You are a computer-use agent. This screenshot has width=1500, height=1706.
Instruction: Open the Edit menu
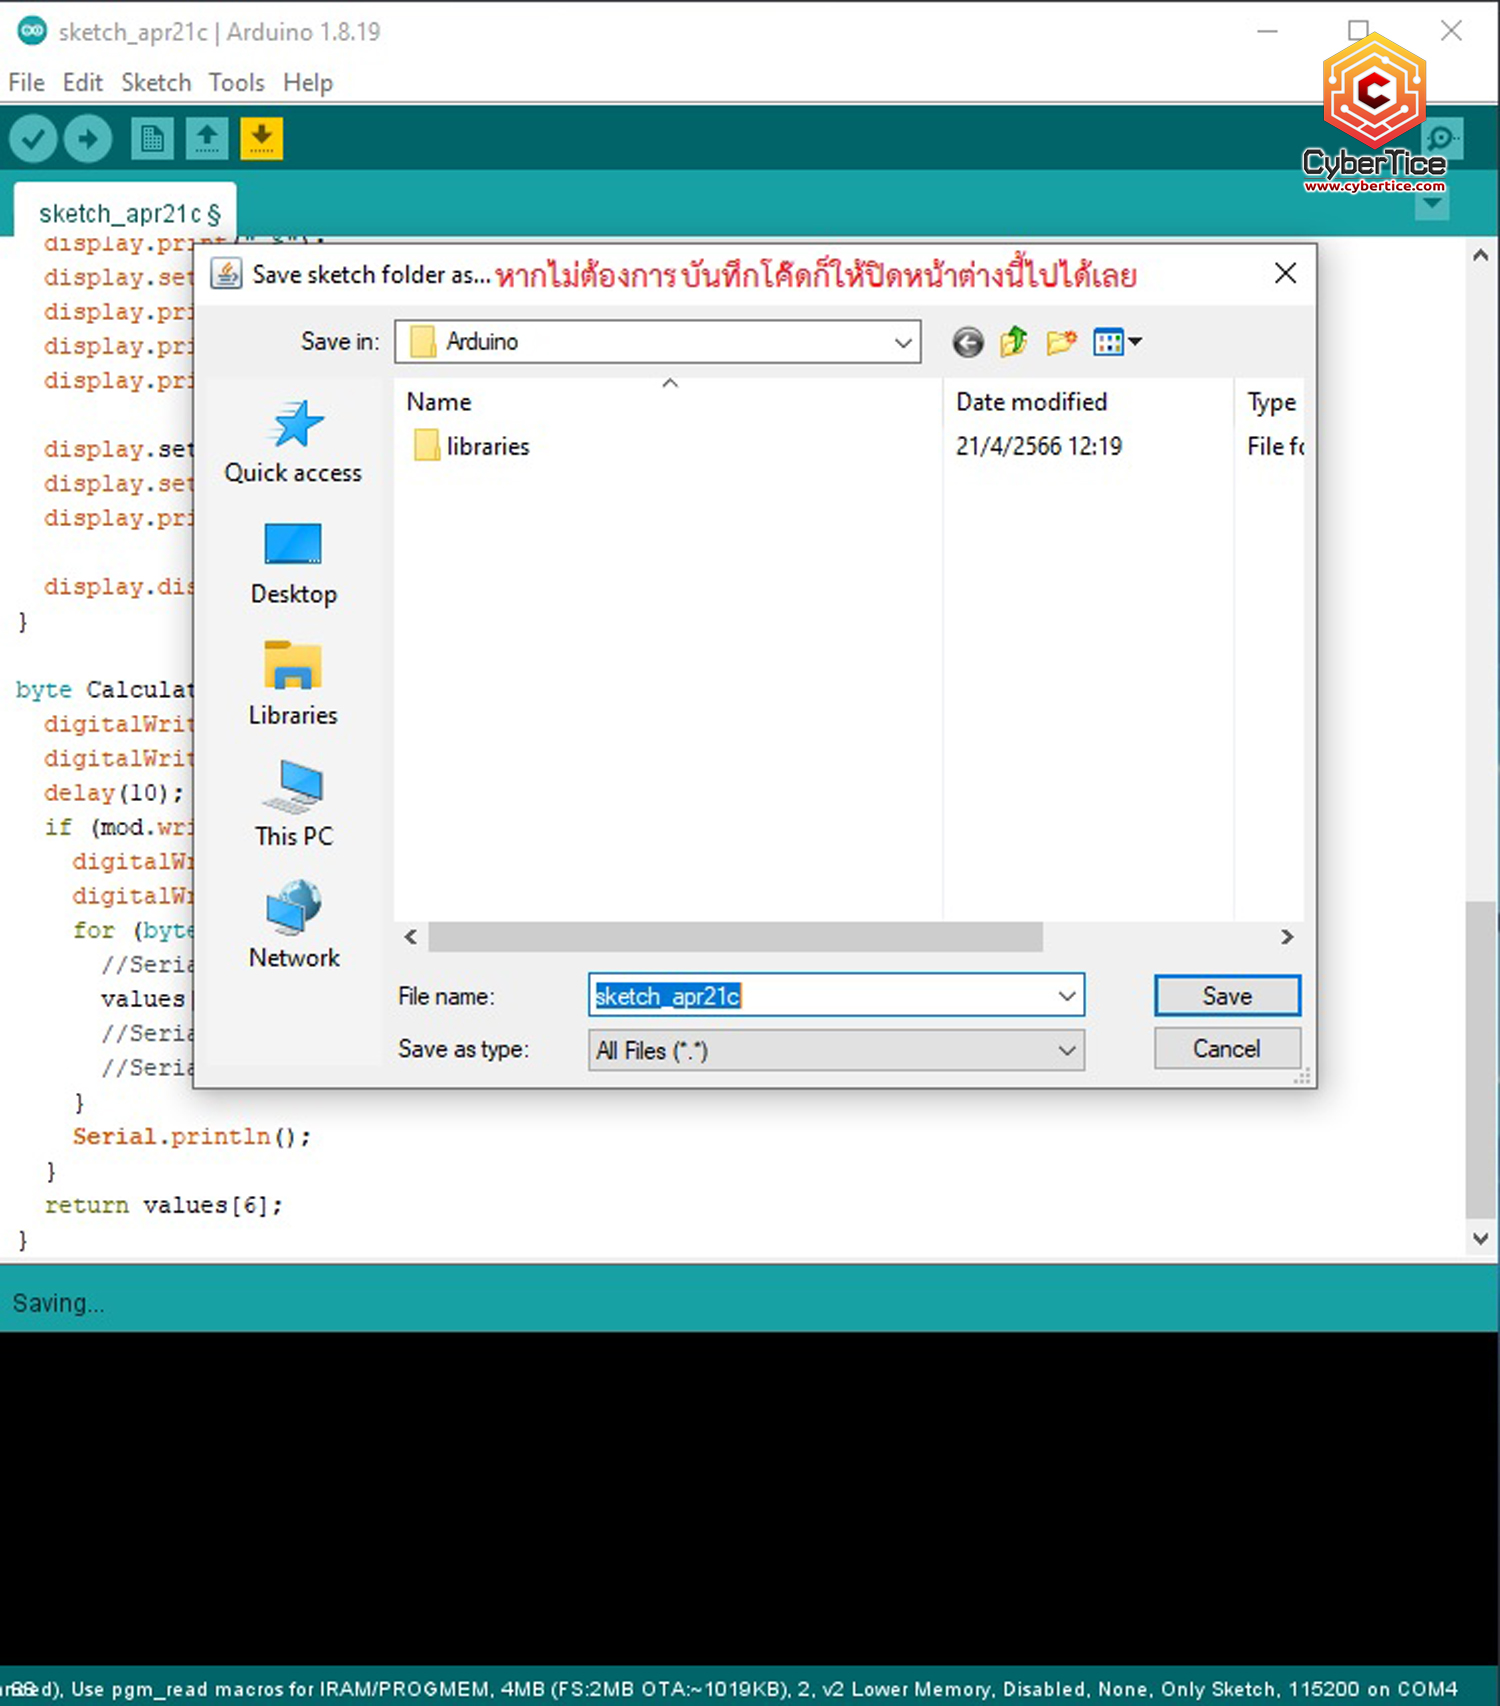tap(82, 83)
